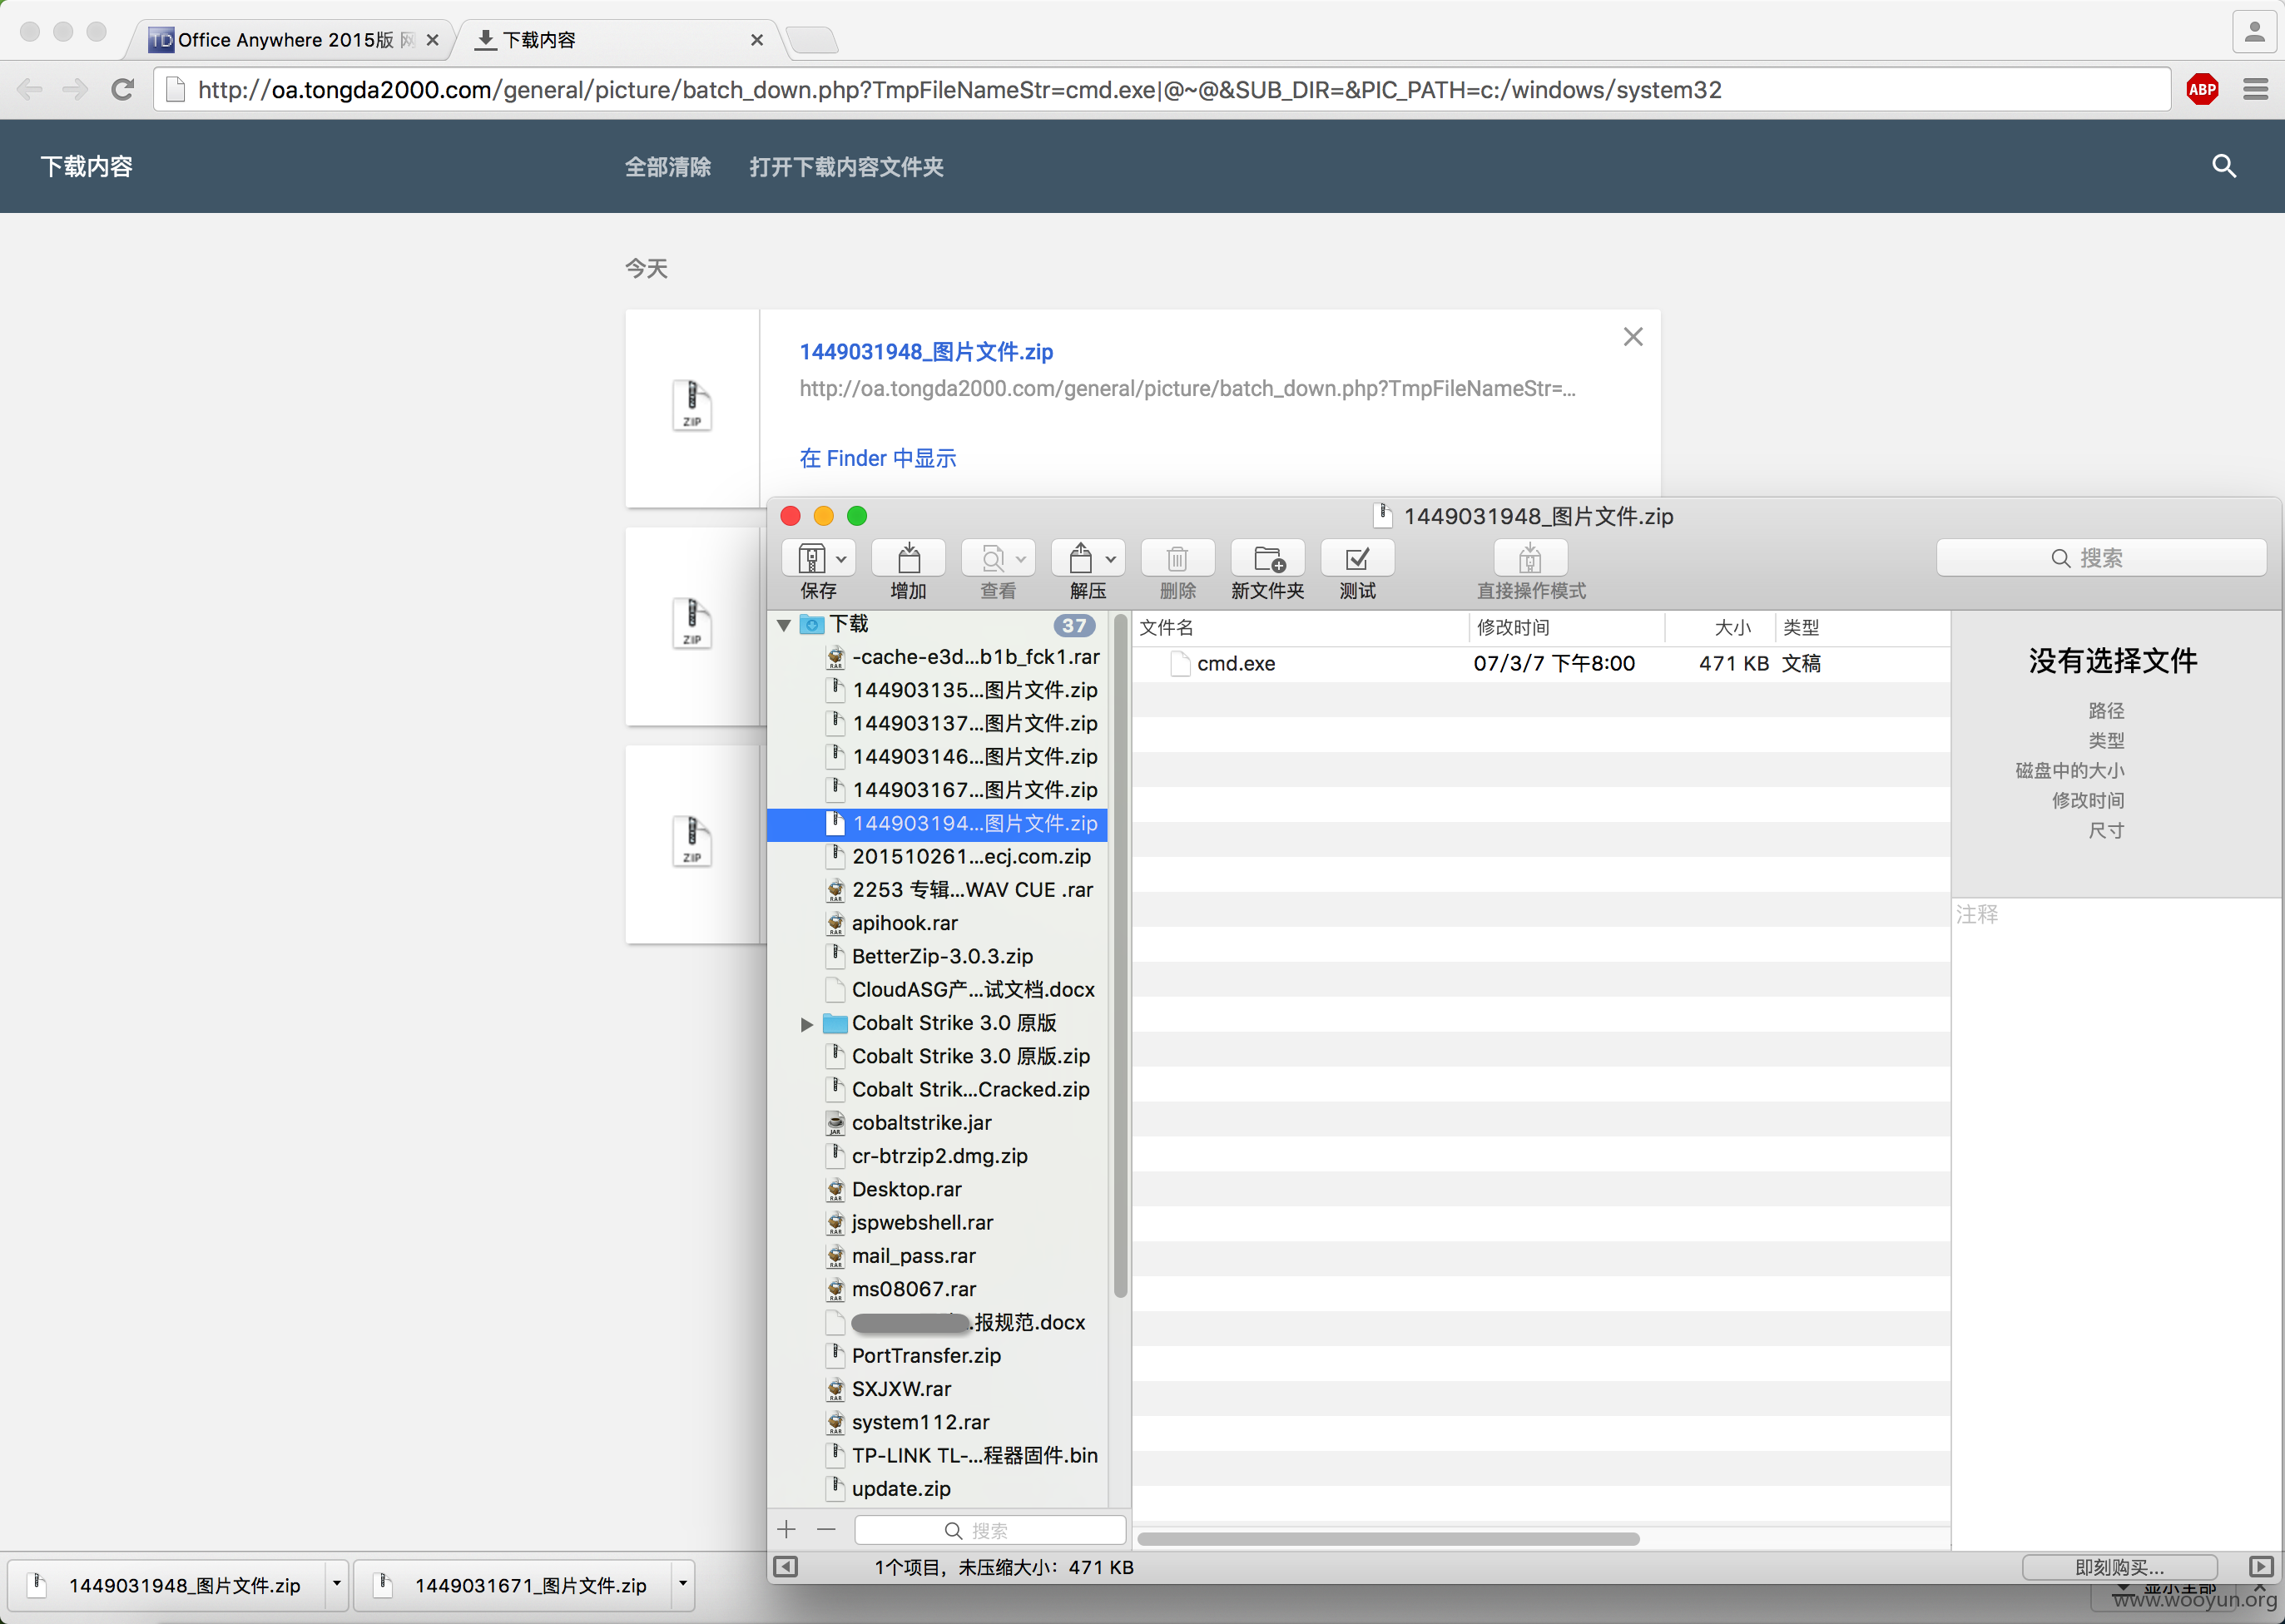The image size is (2285, 1624).
Task: Click Chrome reload page icon
Action: pyautogui.click(x=122, y=90)
